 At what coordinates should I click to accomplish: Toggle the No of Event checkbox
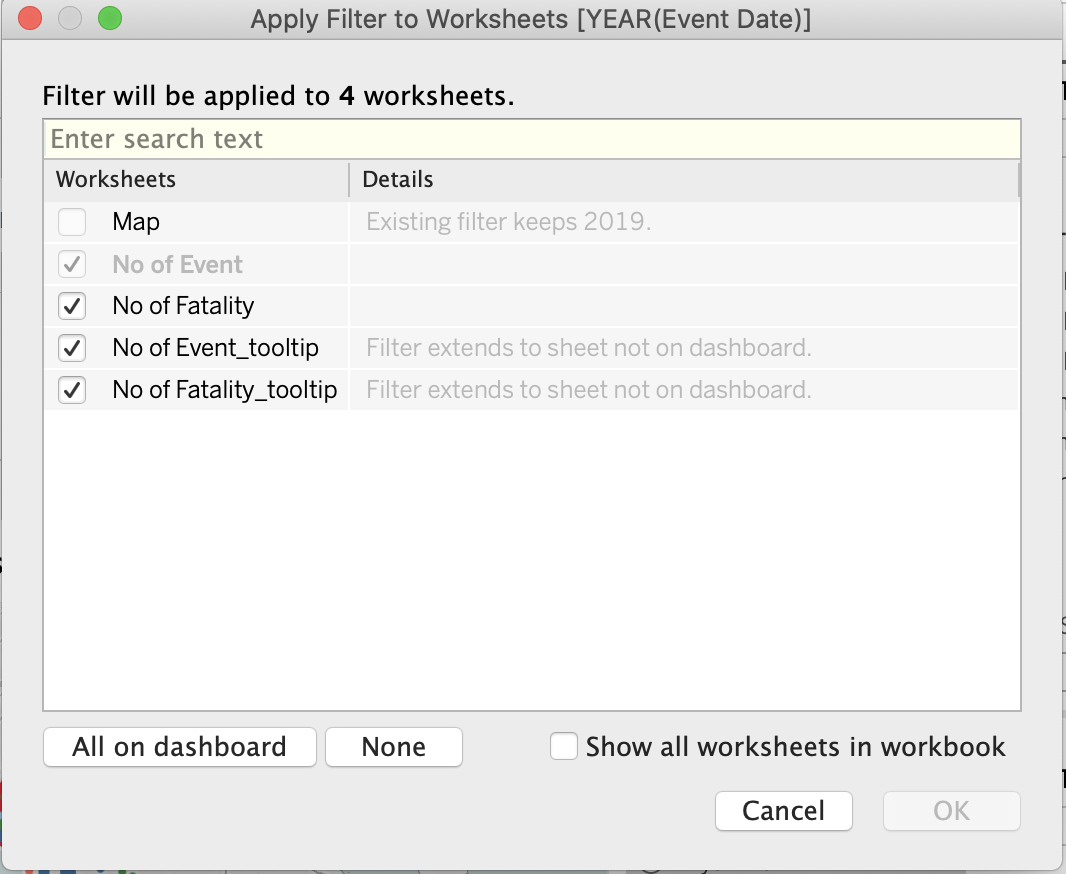72,265
